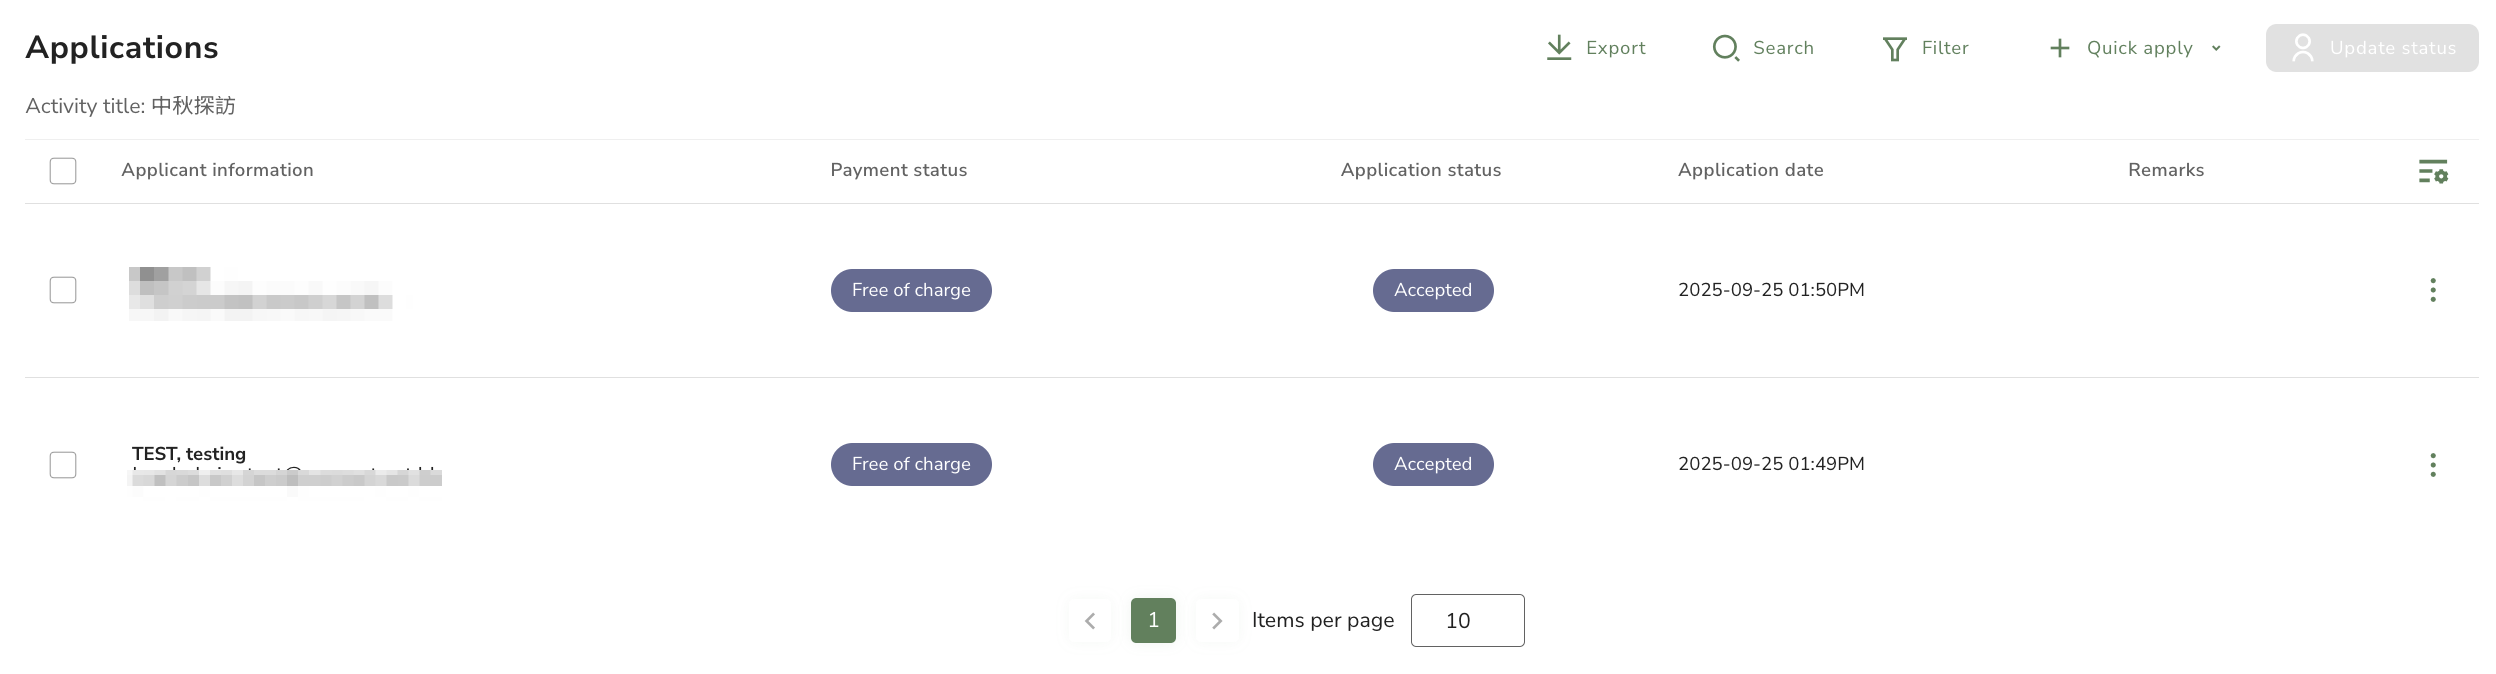Click the Search magnifier icon

(1725, 48)
